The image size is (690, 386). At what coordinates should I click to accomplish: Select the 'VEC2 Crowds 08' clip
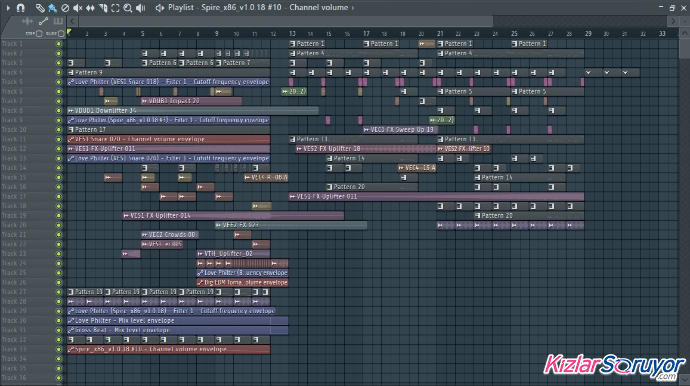click(169, 235)
